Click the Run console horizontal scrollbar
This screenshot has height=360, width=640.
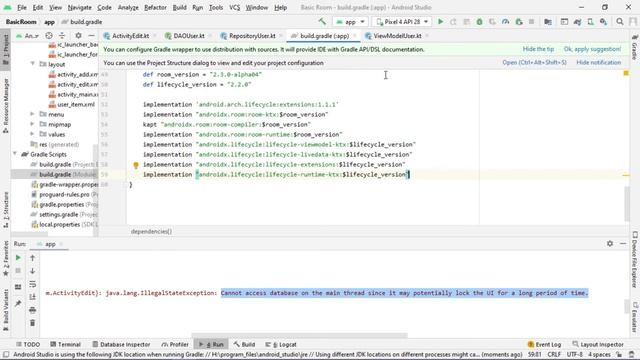click(299, 336)
